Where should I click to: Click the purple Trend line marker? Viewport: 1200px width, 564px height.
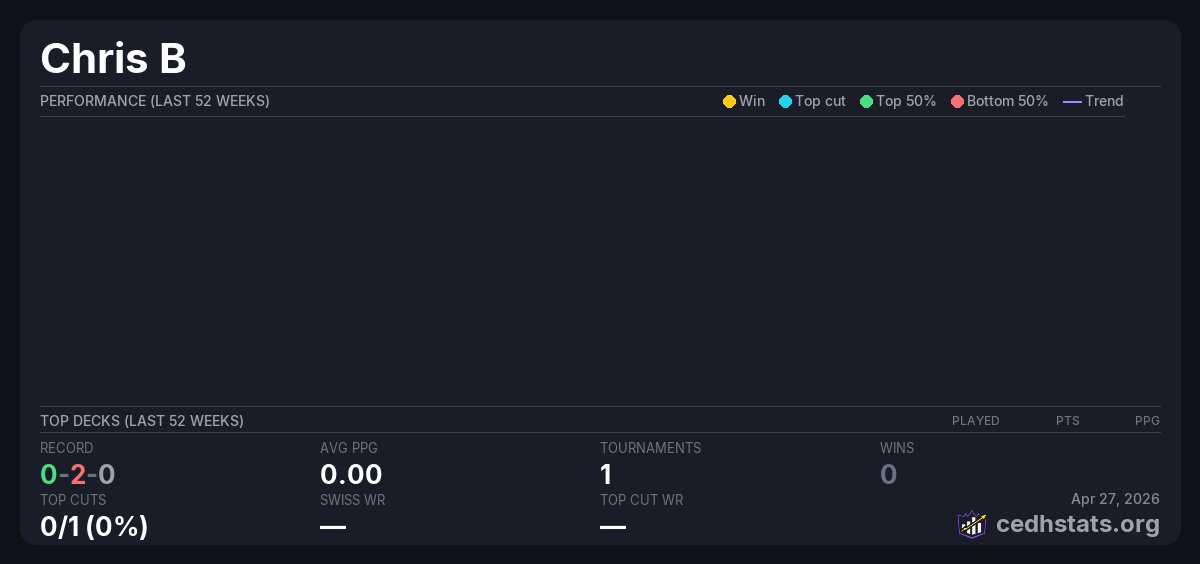pos(1072,101)
